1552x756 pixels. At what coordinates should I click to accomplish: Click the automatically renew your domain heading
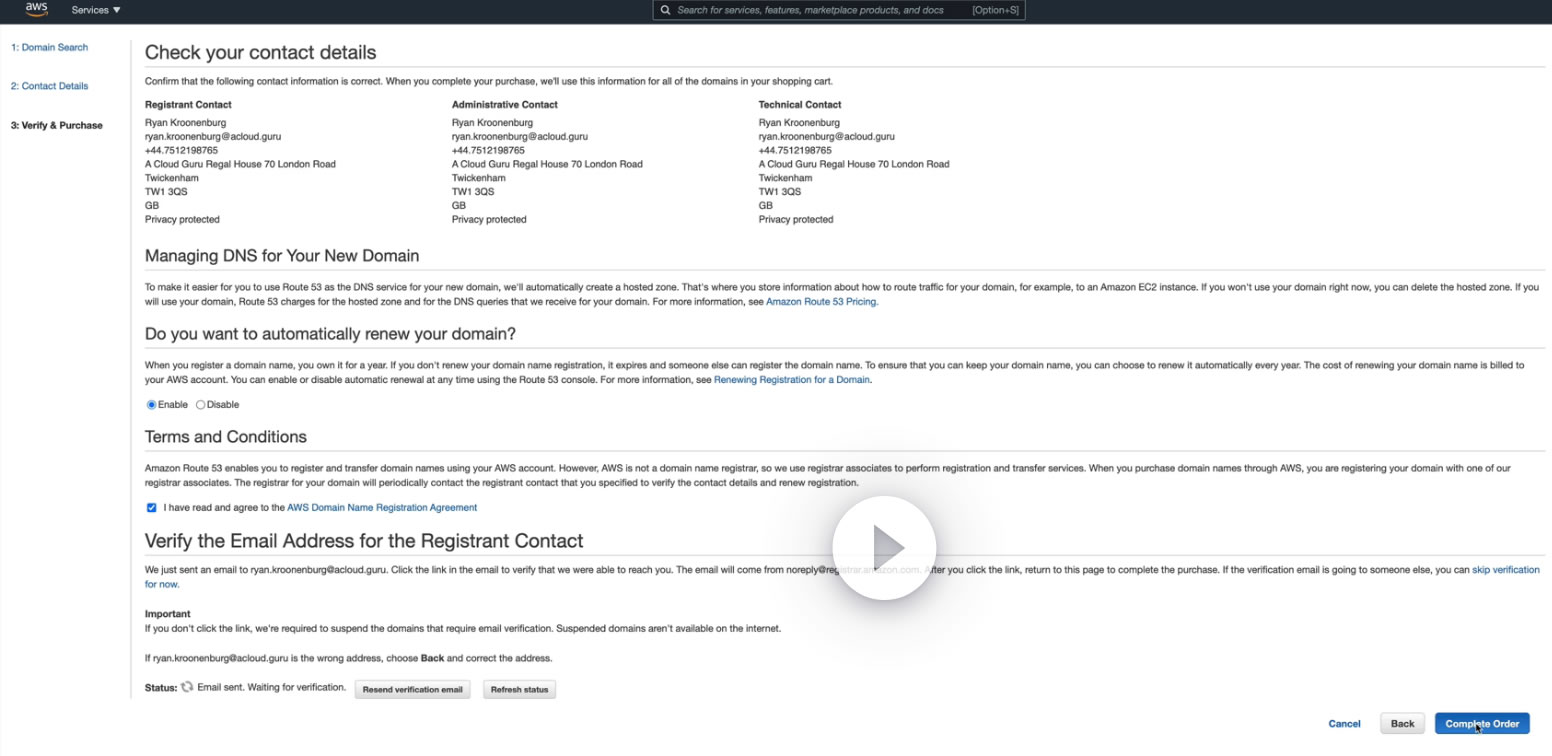pos(330,334)
